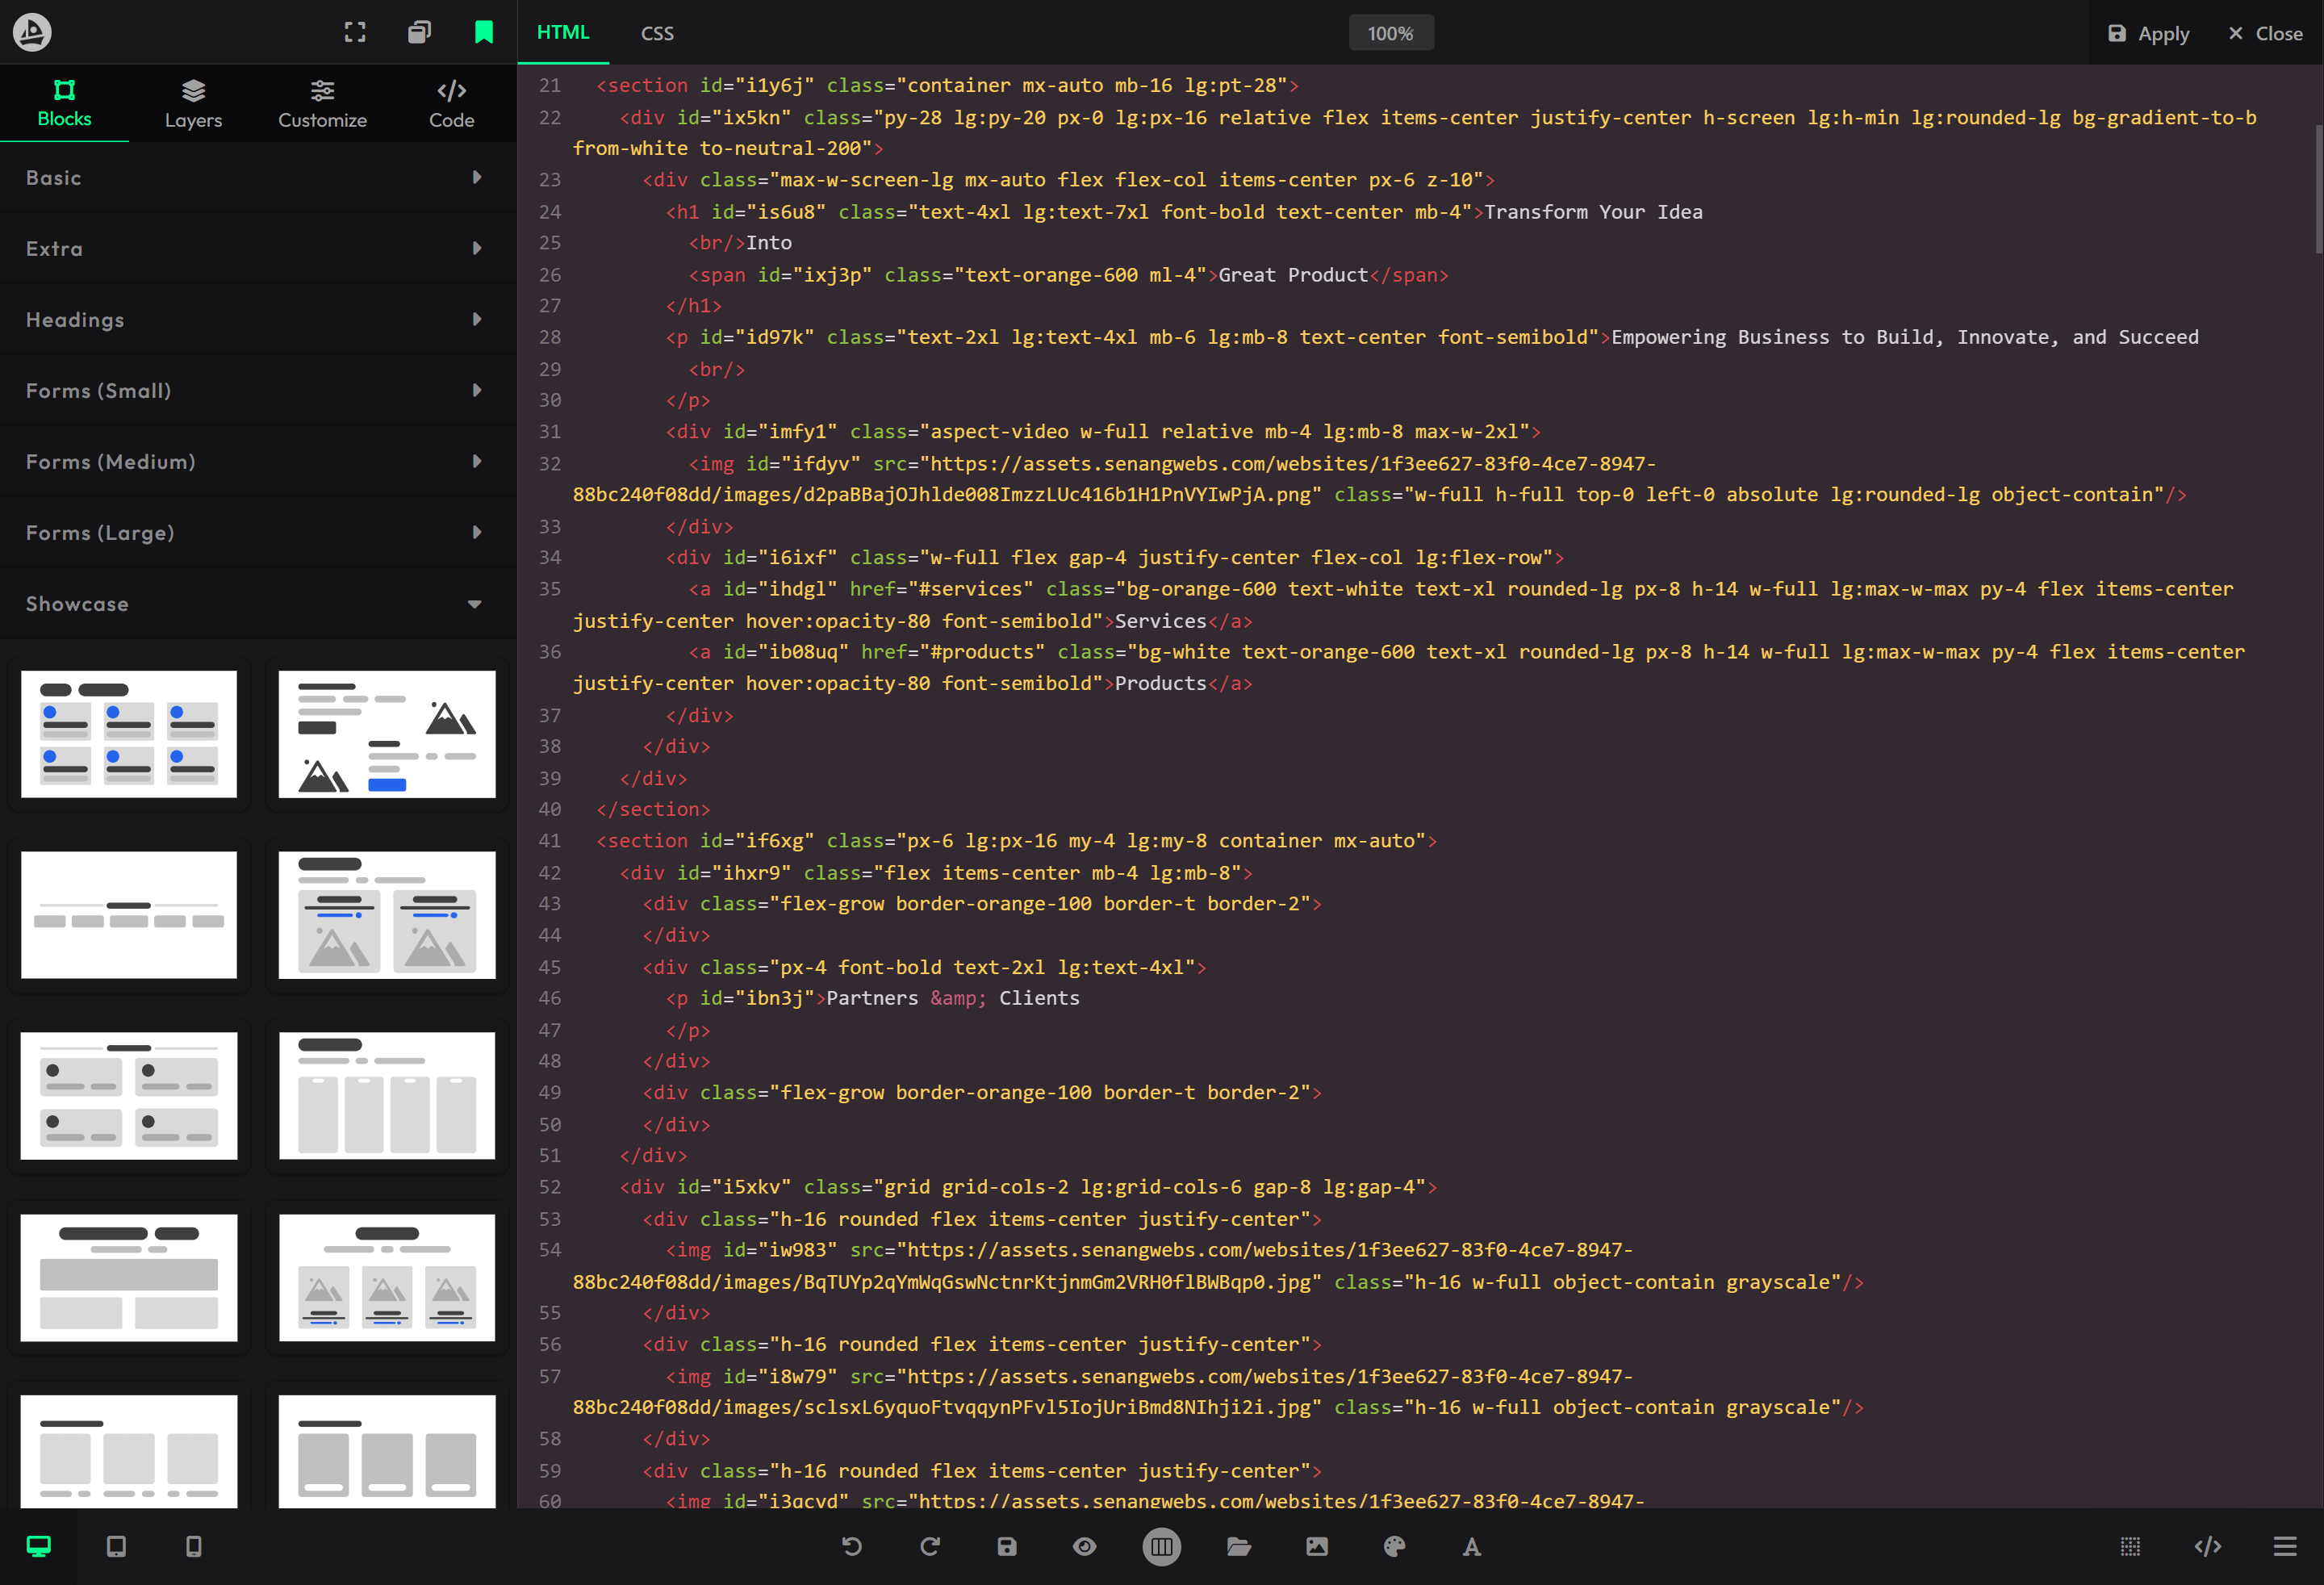Image resolution: width=2324 pixels, height=1585 pixels.
Task: Toggle the preview eye icon
Action: [1085, 1547]
